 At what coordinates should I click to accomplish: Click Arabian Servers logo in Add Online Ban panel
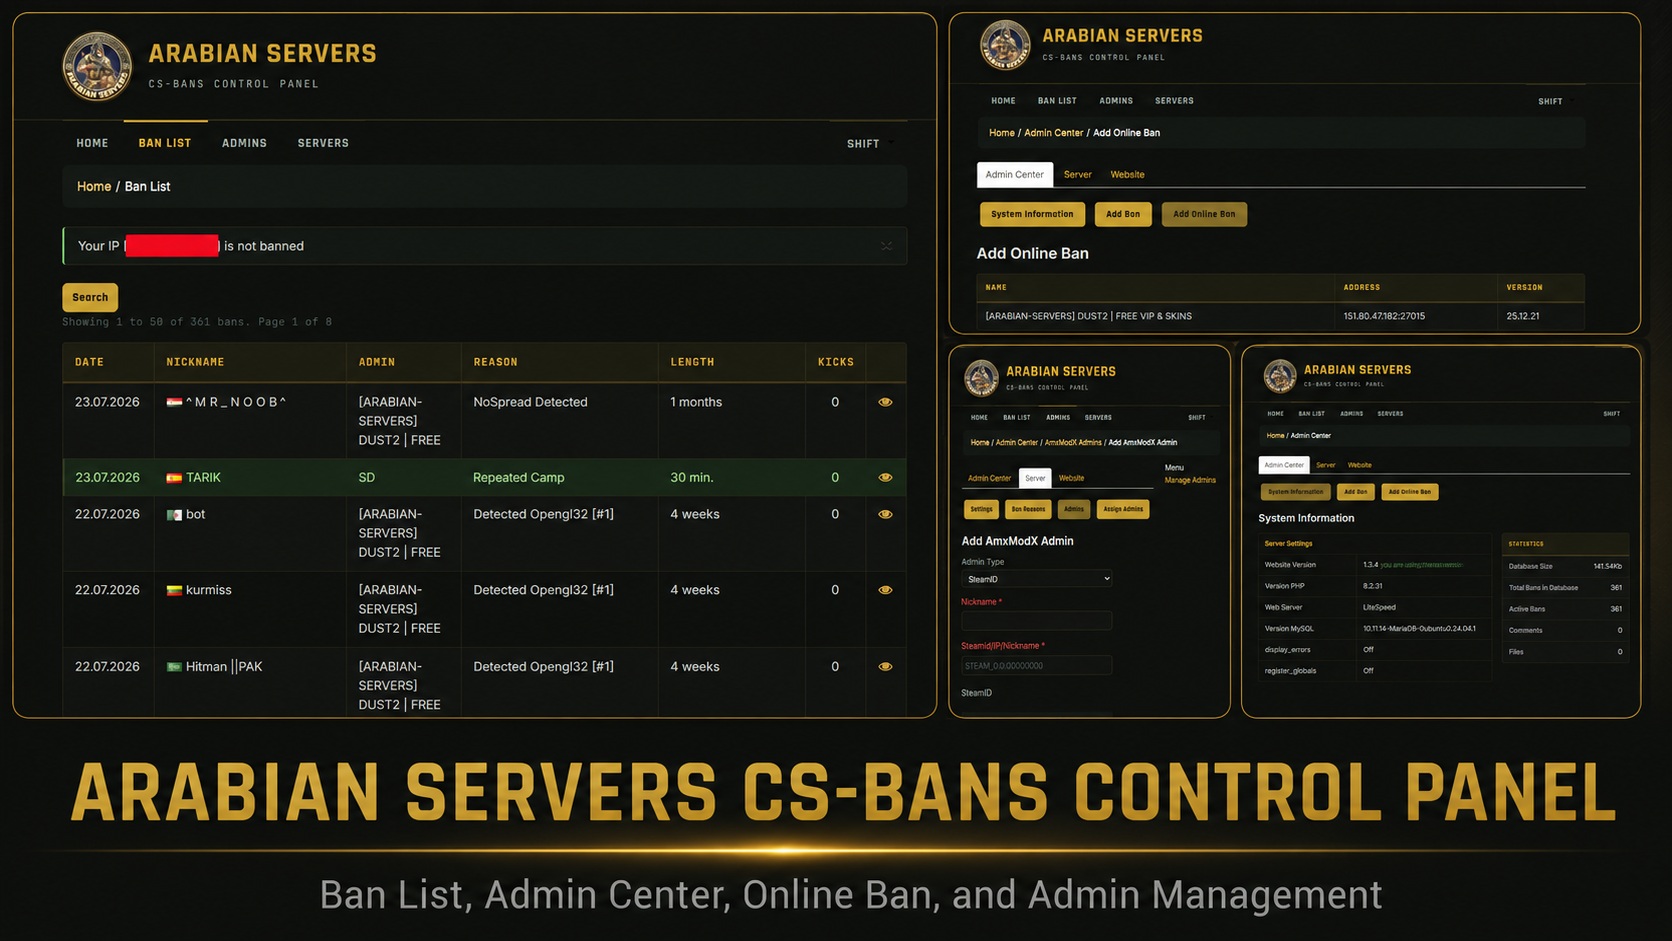[1005, 45]
